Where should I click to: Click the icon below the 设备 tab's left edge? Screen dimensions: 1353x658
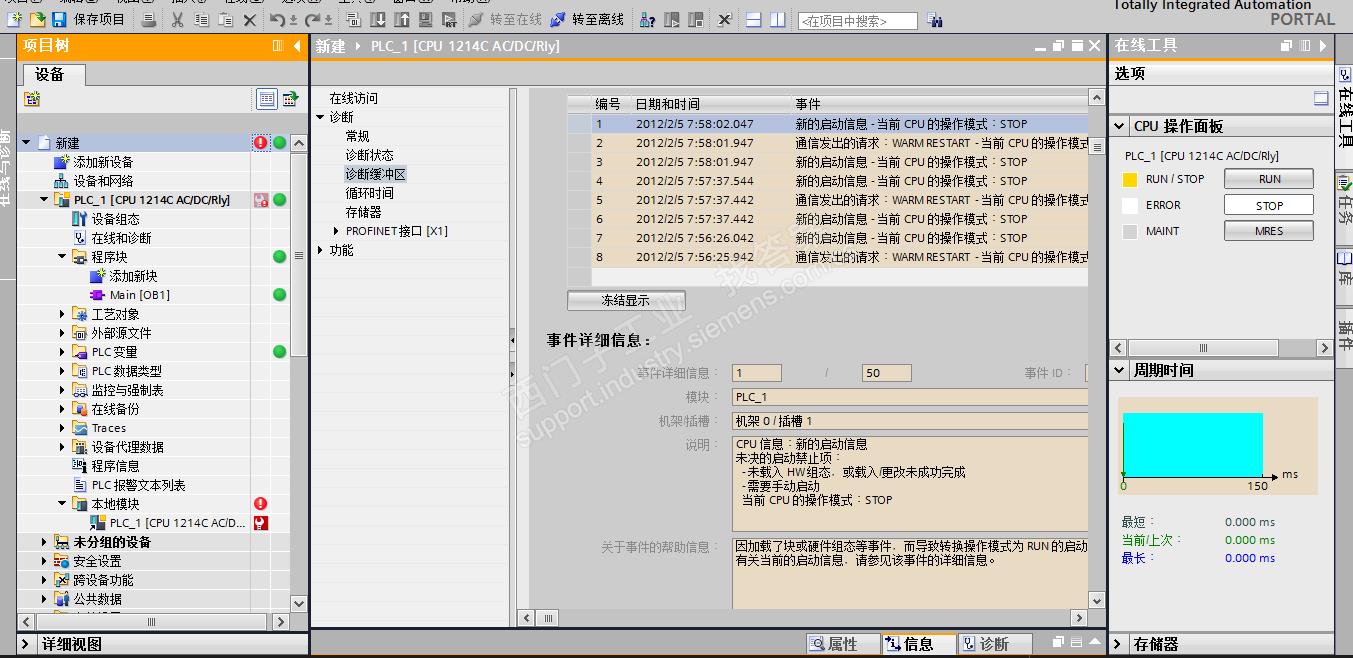point(32,98)
